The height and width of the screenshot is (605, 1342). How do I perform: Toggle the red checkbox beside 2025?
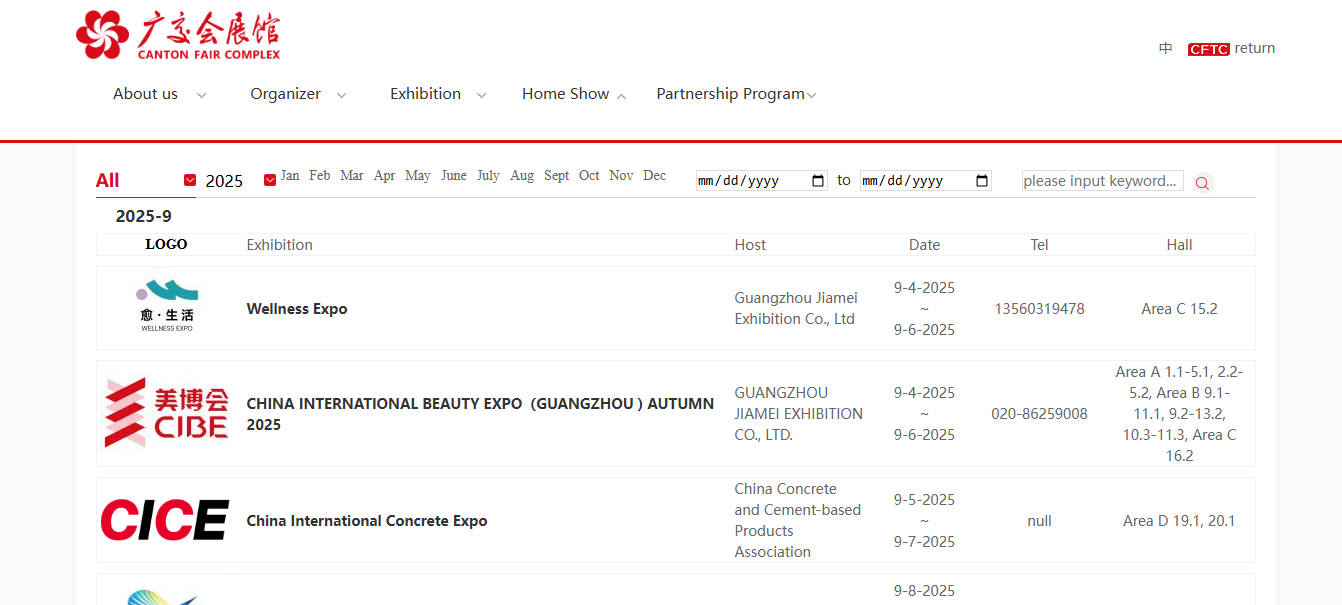(x=269, y=179)
